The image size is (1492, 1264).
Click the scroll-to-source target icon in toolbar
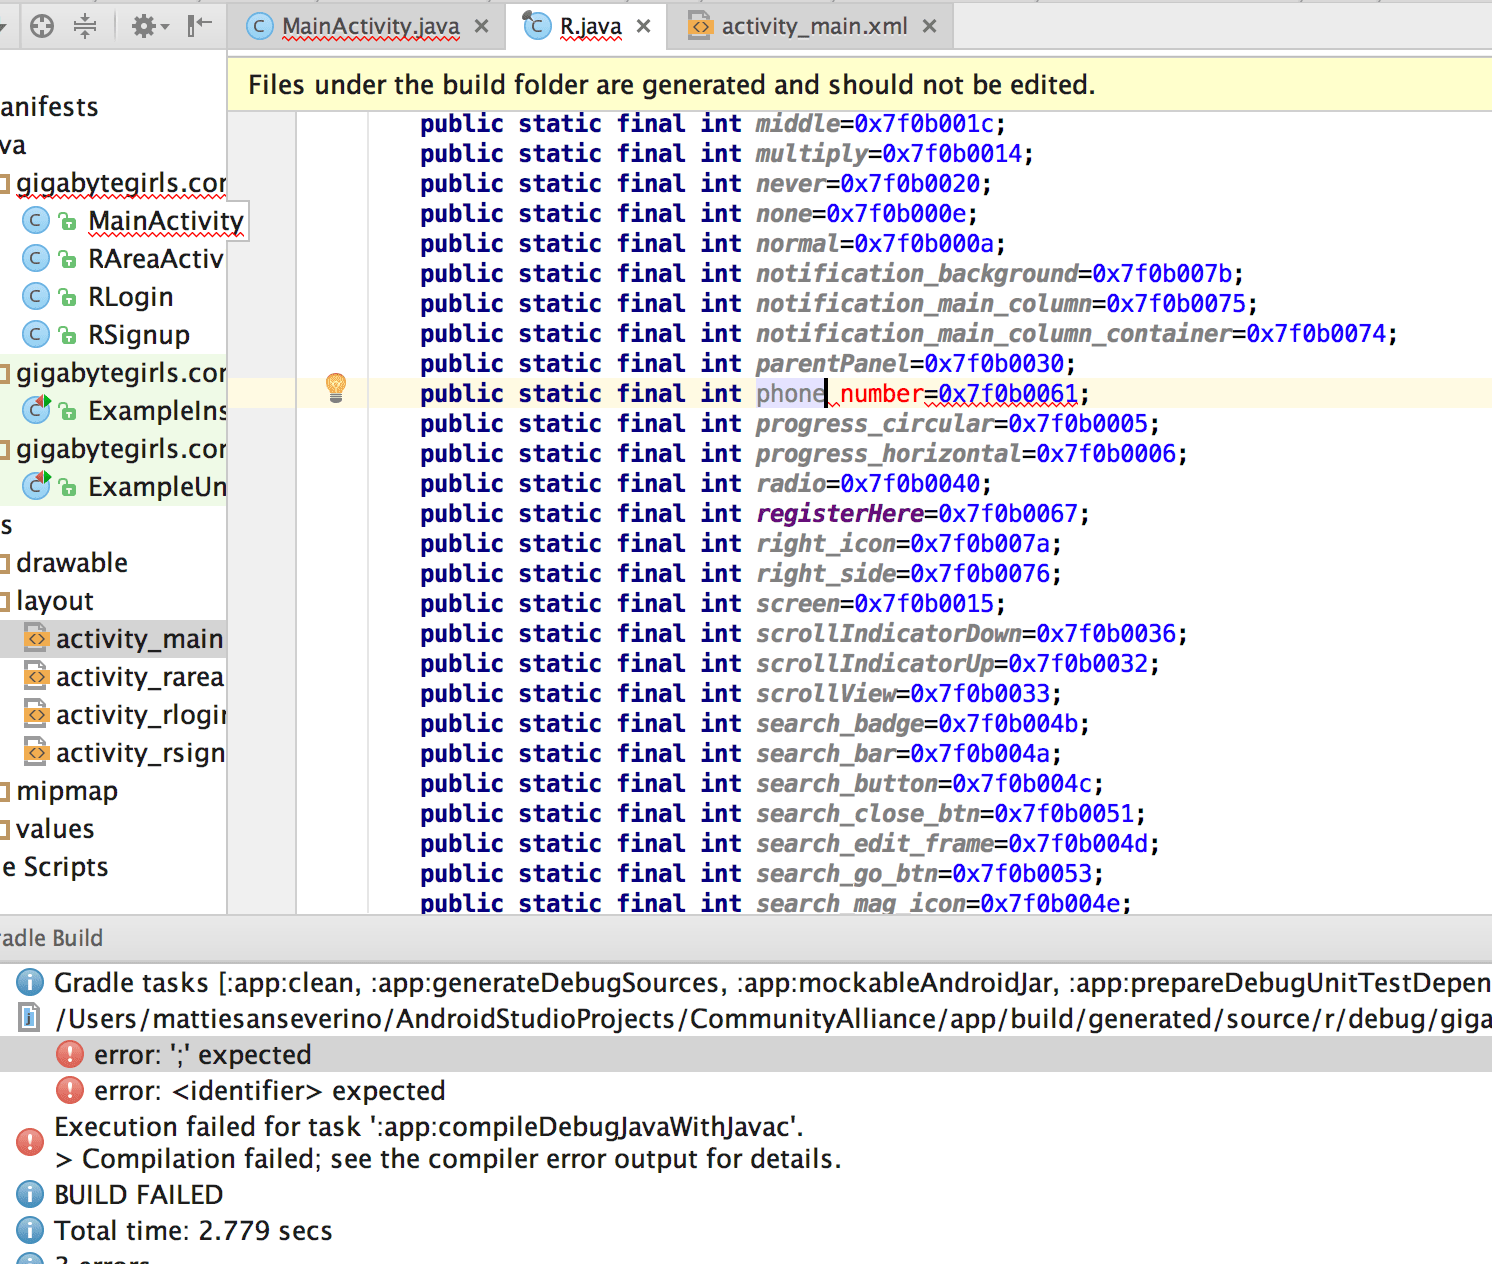42,26
